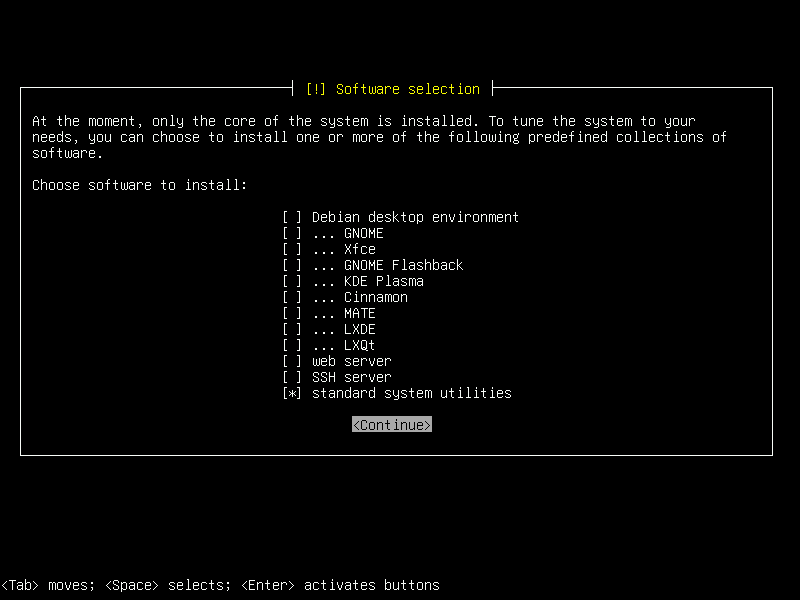
Task: Uncheck standard system utilities
Action: (x=290, y=393)
